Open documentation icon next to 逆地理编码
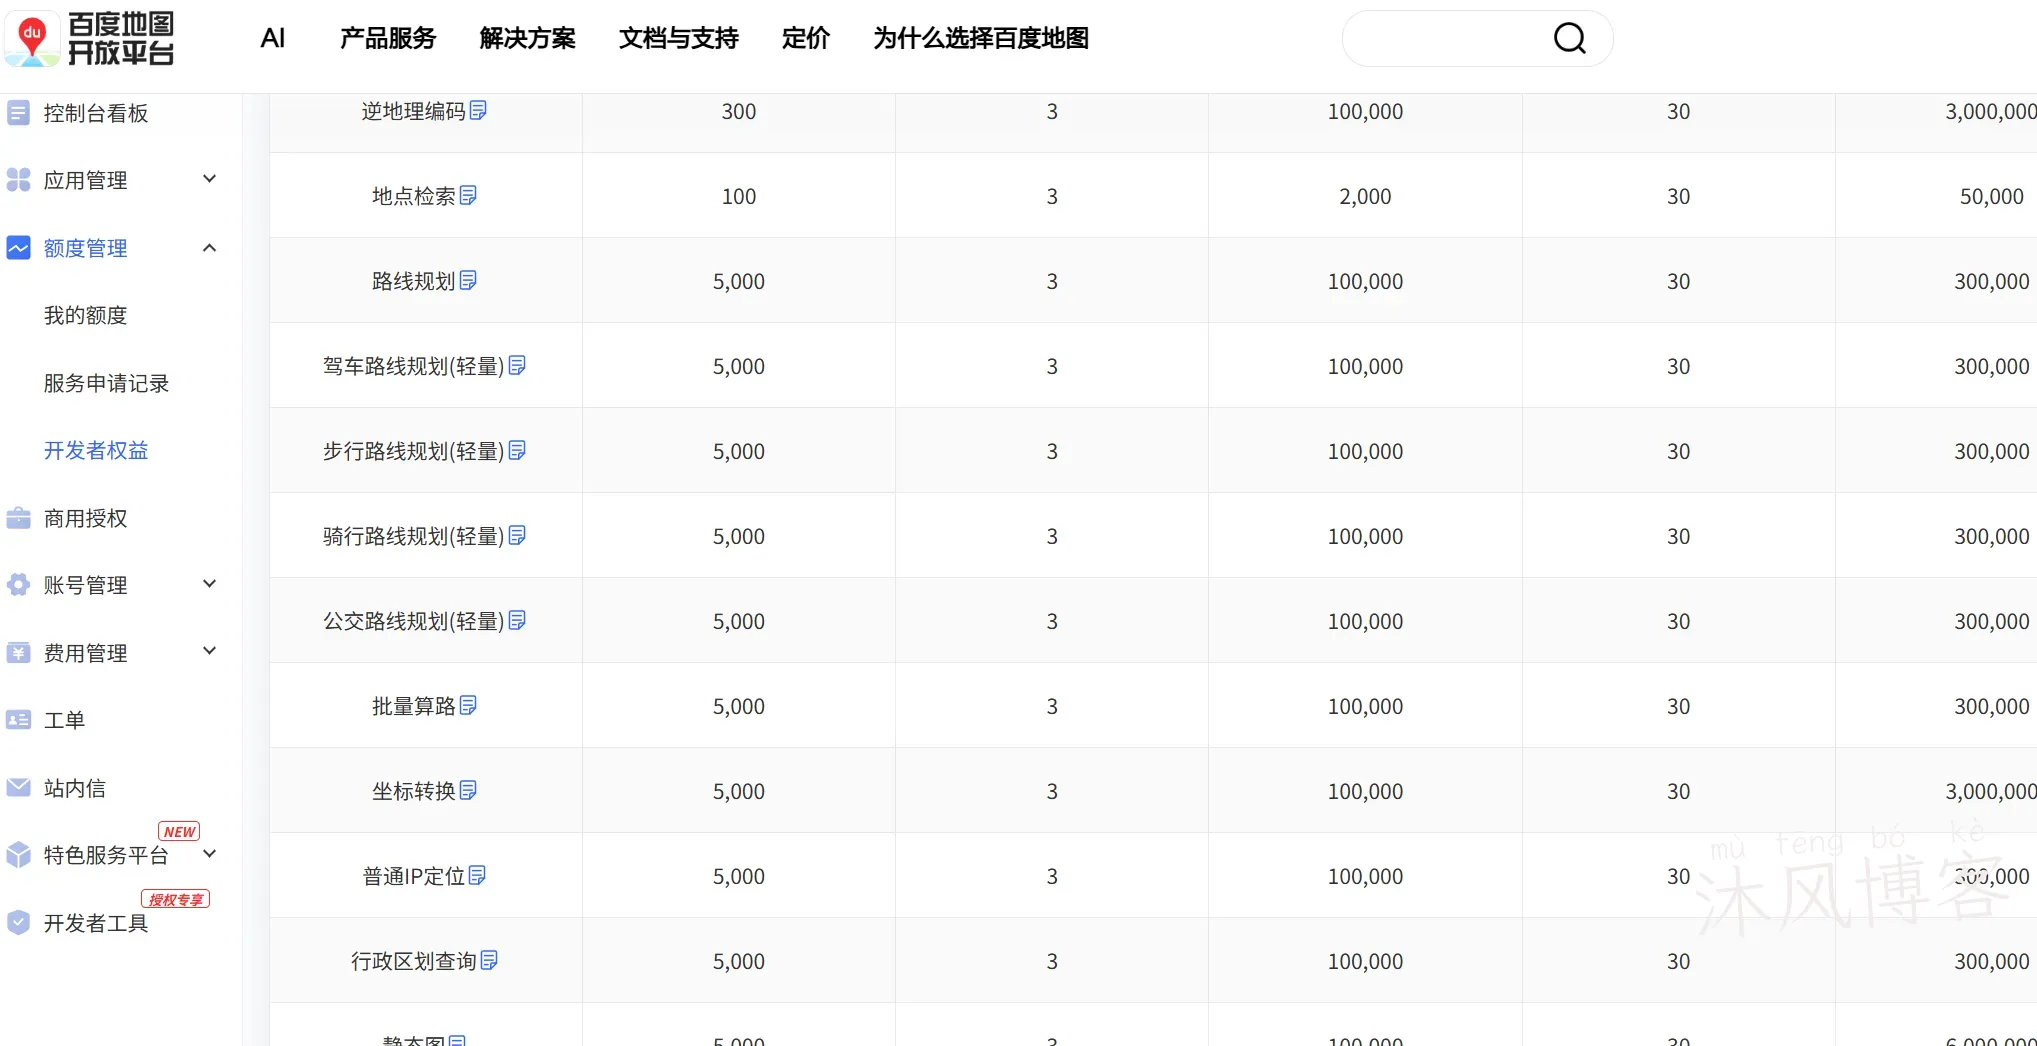The image size is (2037, 1046). [481, 110]
